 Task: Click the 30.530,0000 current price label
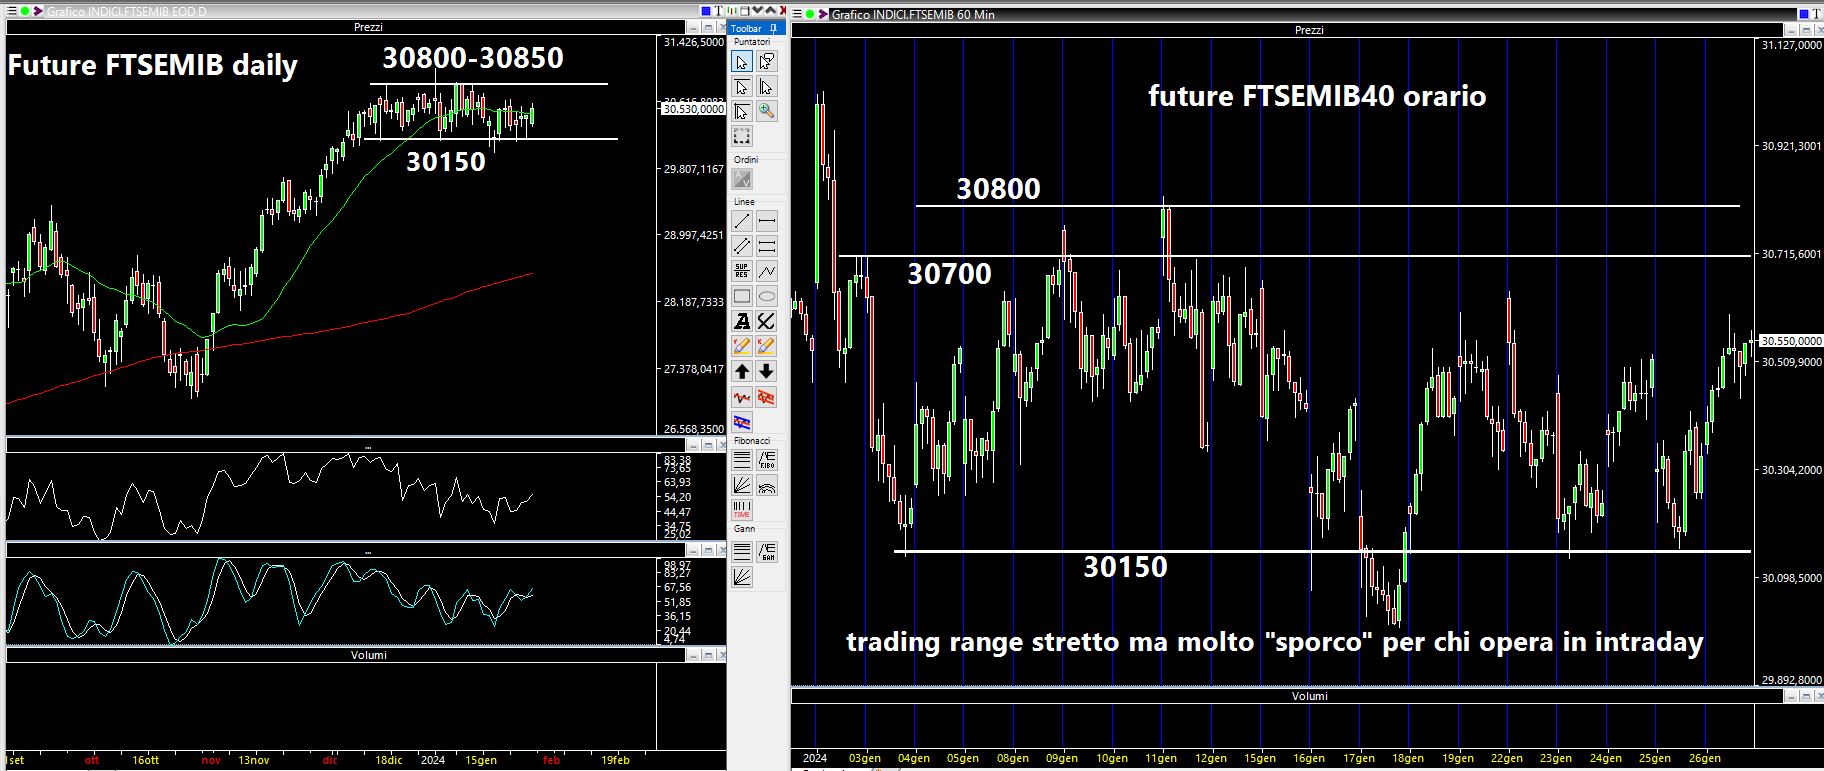click(x=694, y=109)
